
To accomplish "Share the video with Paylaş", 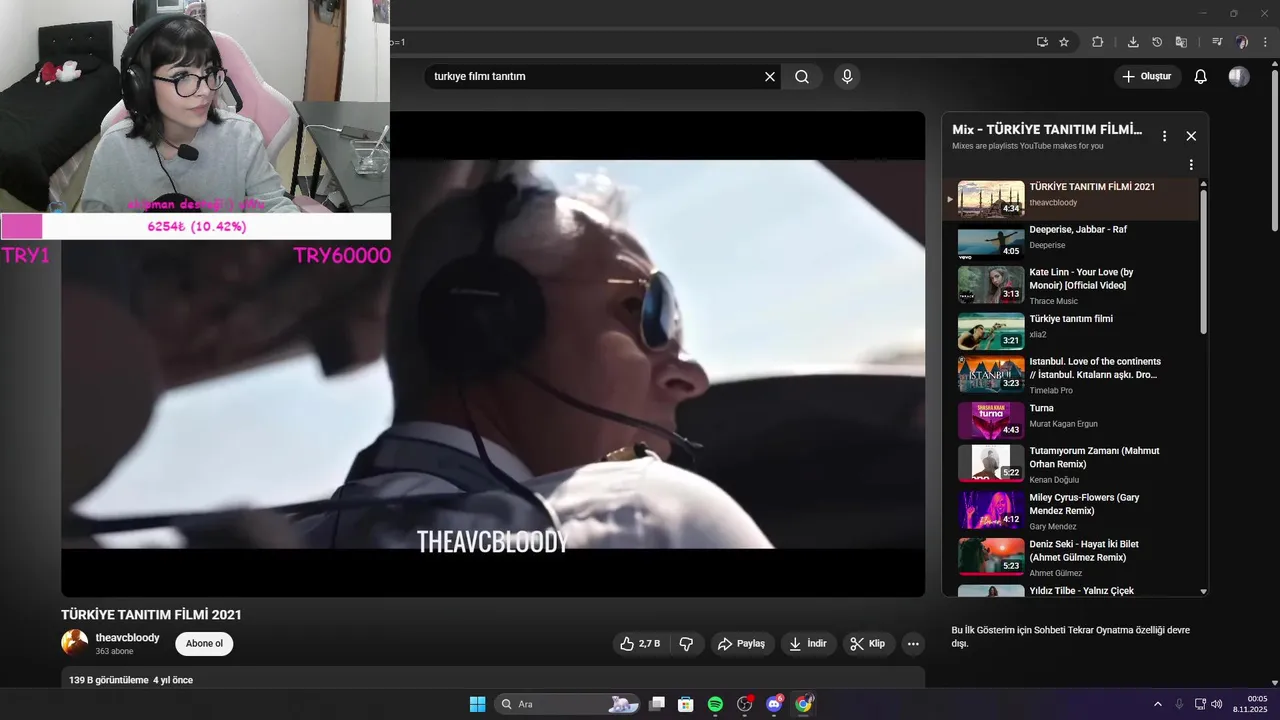I will coord(742,644).
